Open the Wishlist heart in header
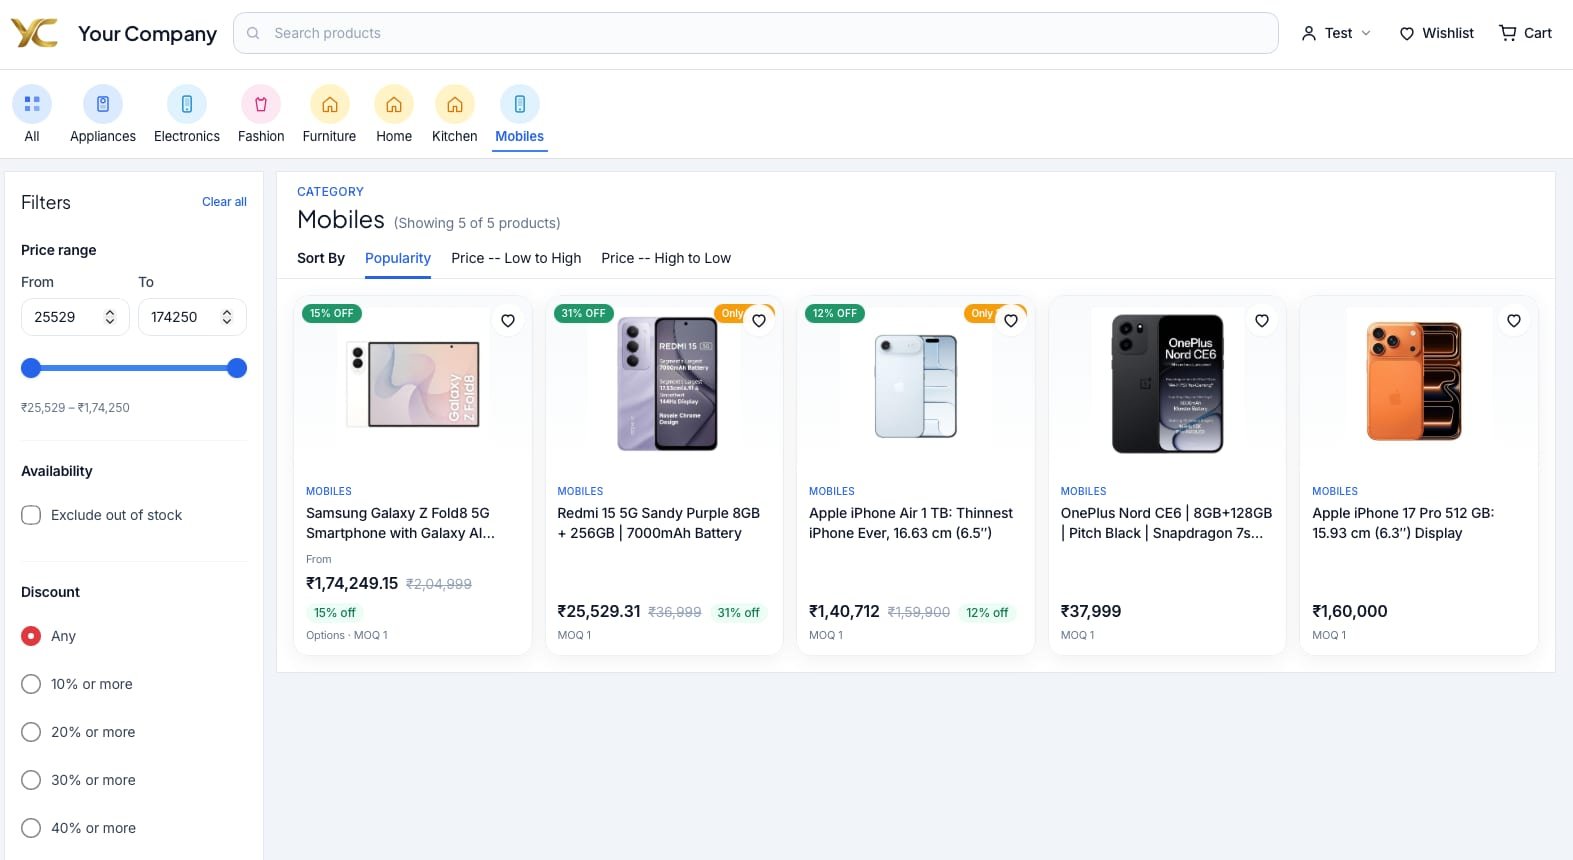Image resolution: width=1573 pixels, height=860 pixels. click(x=1407, y=33)
